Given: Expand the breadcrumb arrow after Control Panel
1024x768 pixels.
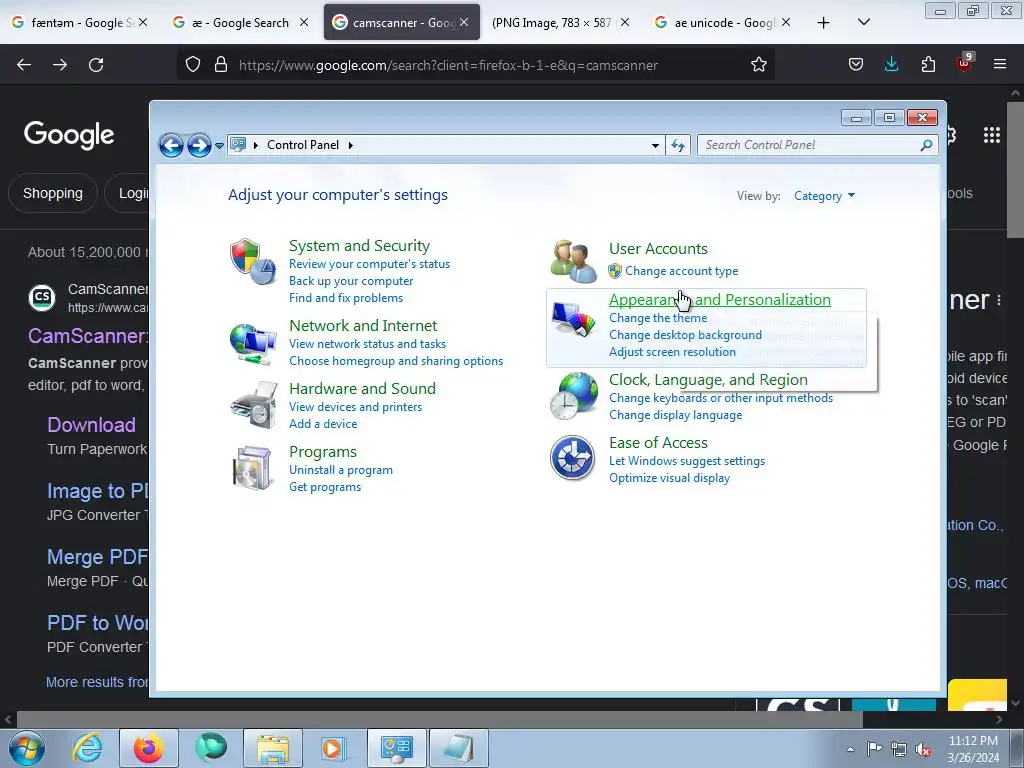Looking at the screenshot, I should tap(351, 145).
